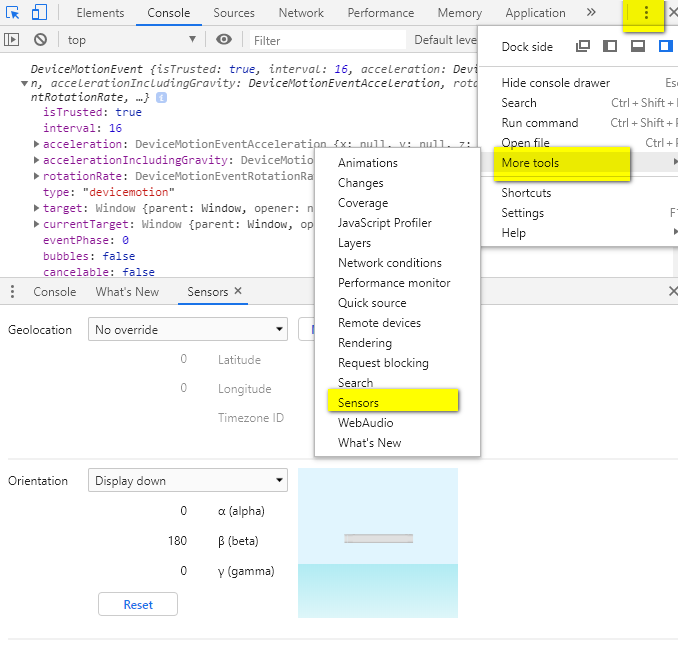Image resolution: width=678 pixels, height=646 pixels.
Task: Close the Sensors drawer tab
Action: pyautogui.click(x=238, y=291)
